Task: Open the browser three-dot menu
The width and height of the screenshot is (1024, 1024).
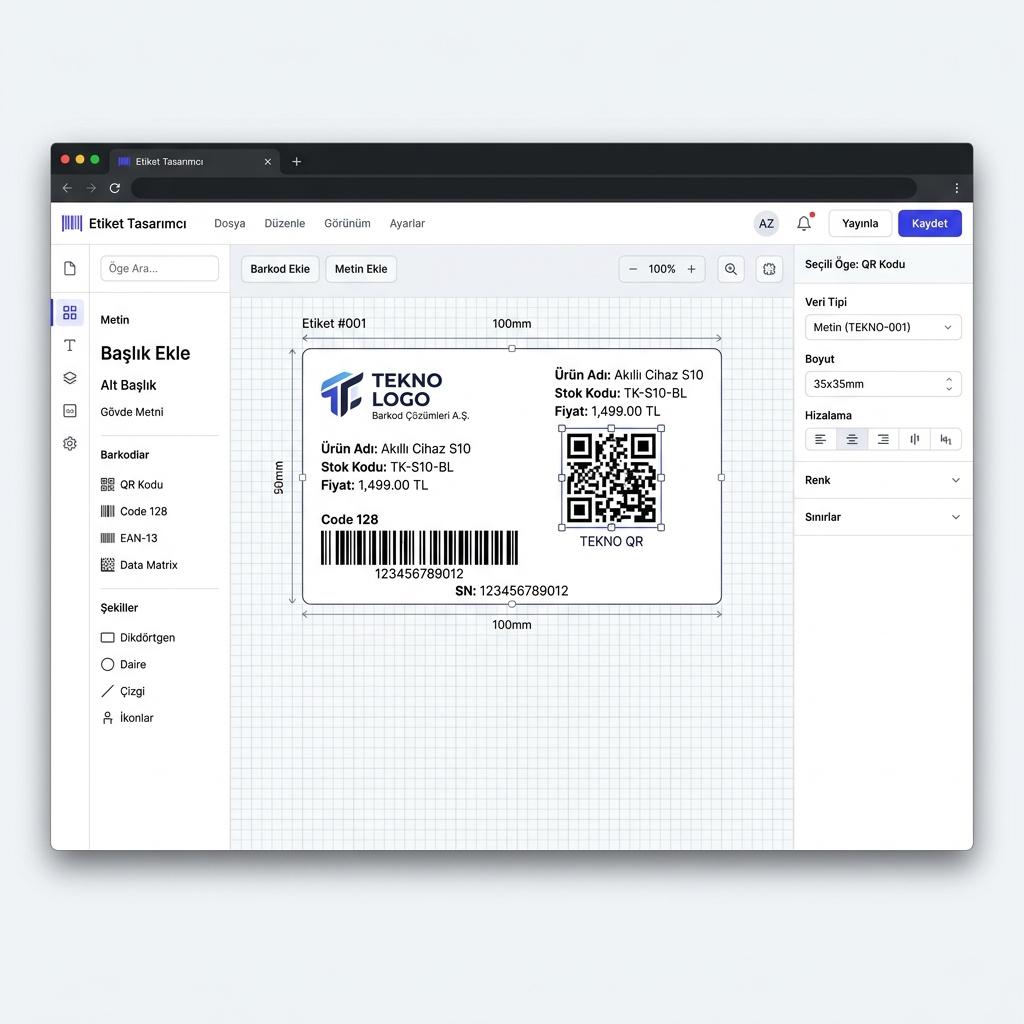Action: click(957, 188)
